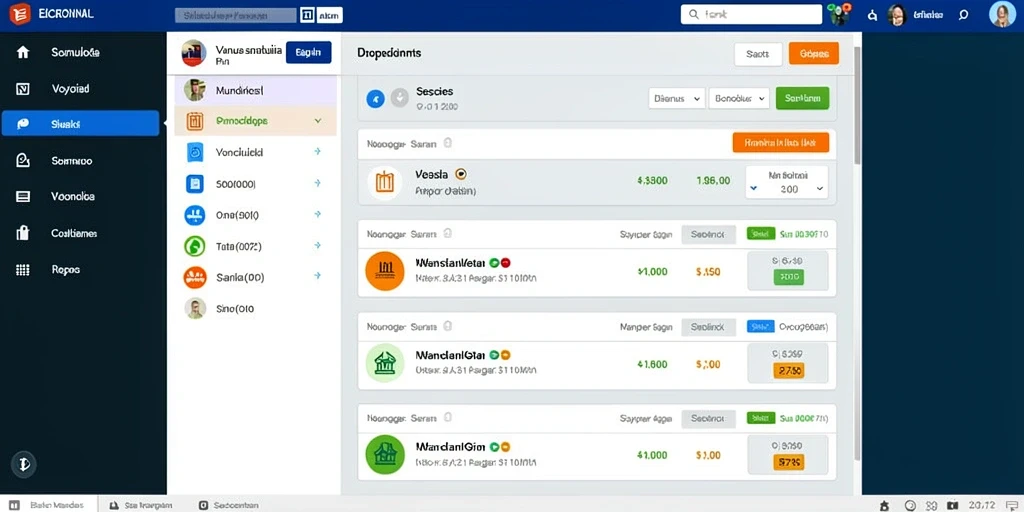Click the blue circle icon beside Ona(90I0)
1024x512 pixels.
click(x=195, y=214)
